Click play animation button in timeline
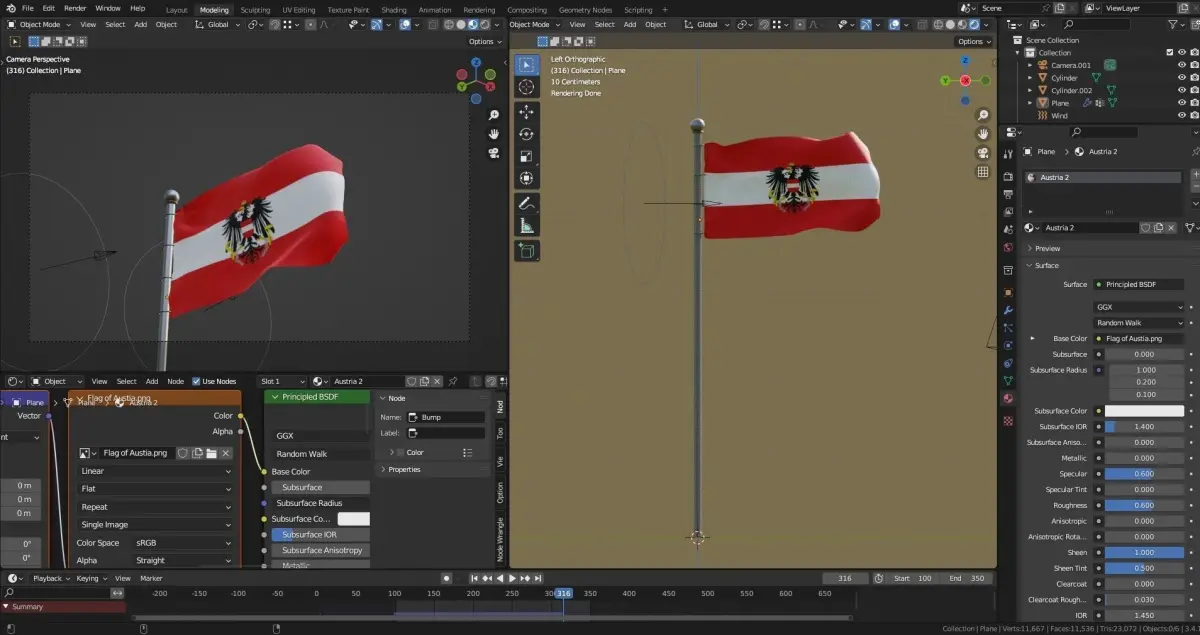 click(x=512, y=578)
